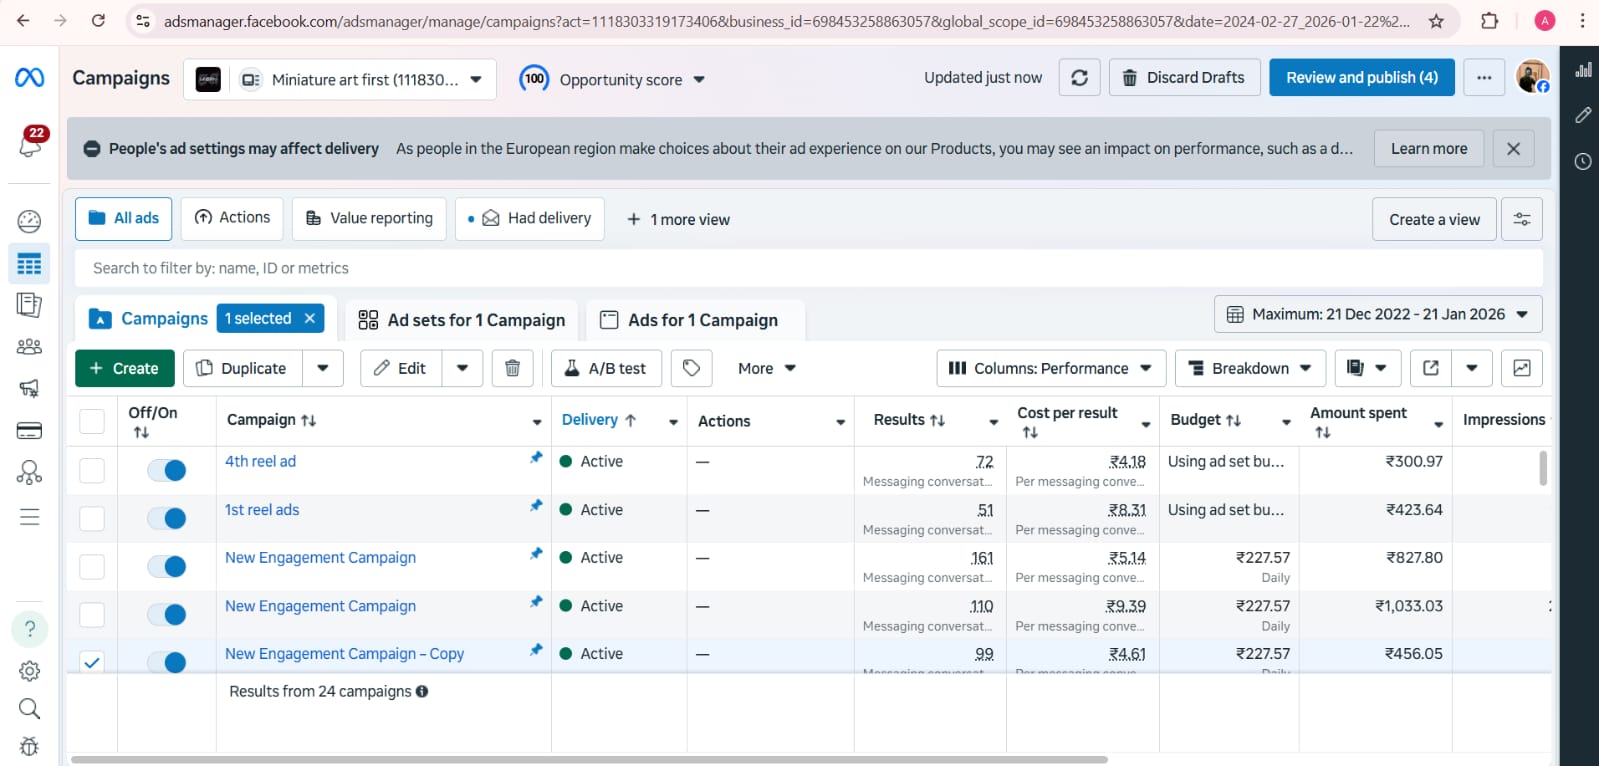Open notifications bell with 22 badge
This screenshot has width=1599, height=766.
pos(30,145)
